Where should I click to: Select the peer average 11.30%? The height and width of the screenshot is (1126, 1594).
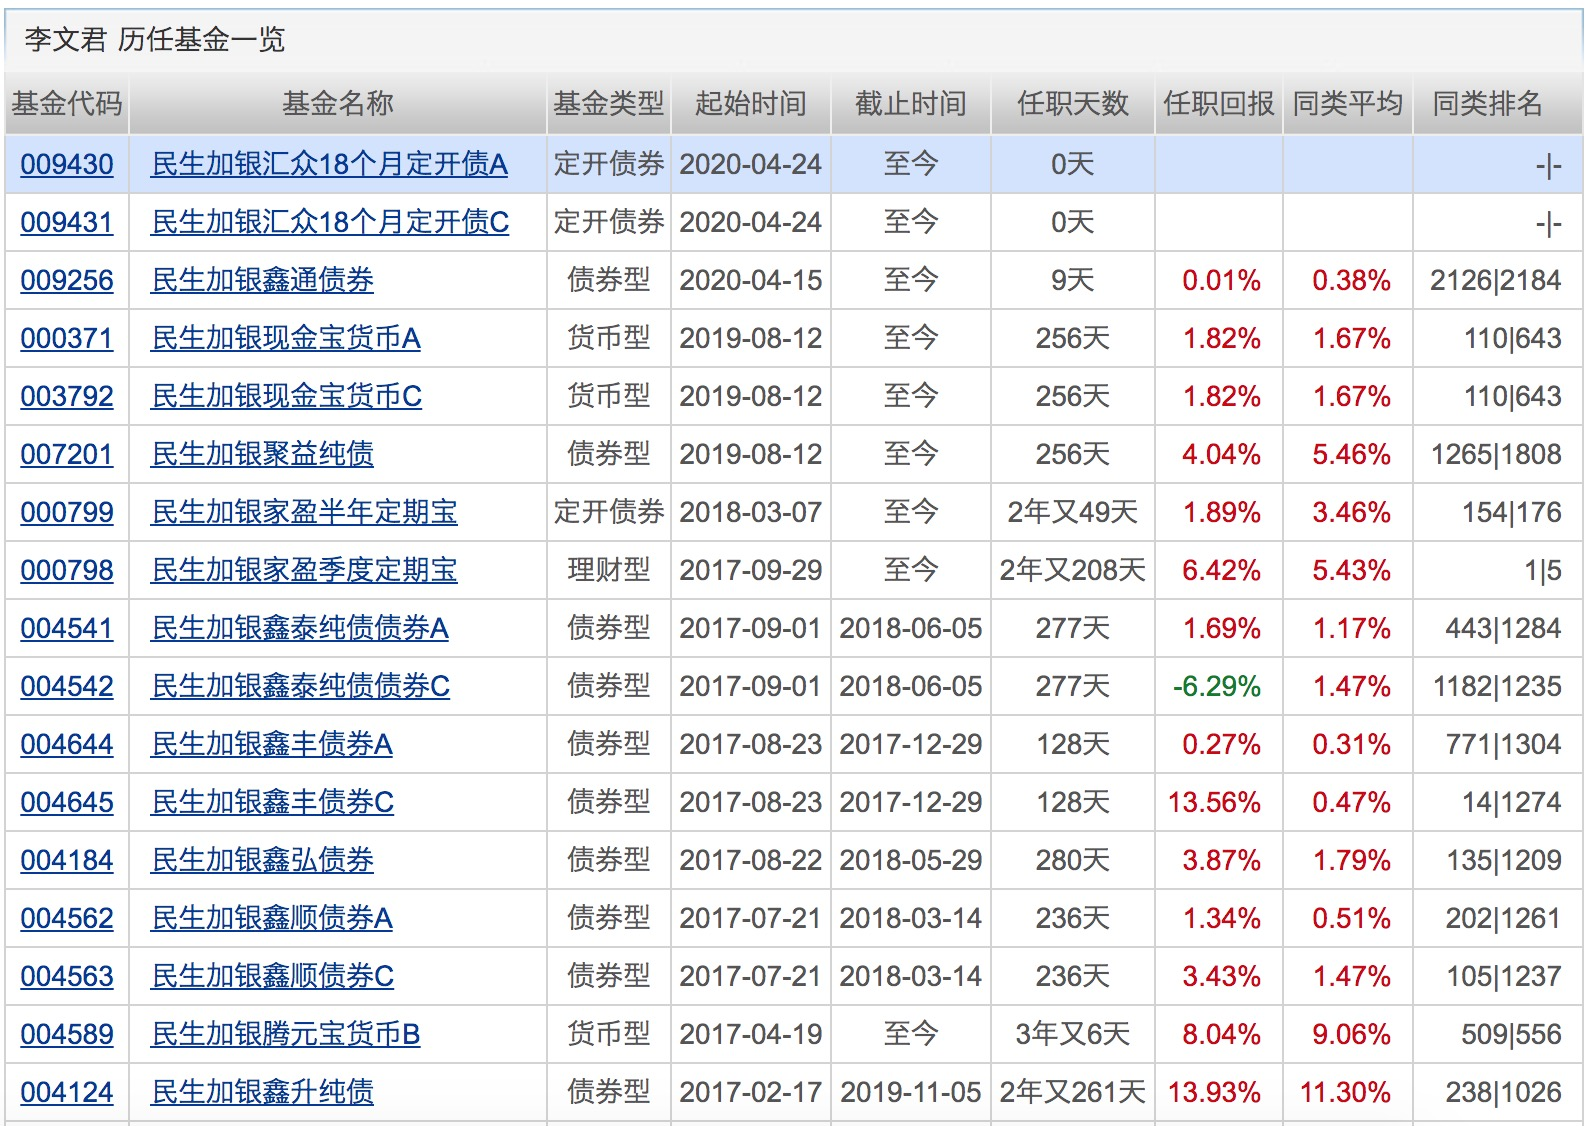pos(1345,1092)
